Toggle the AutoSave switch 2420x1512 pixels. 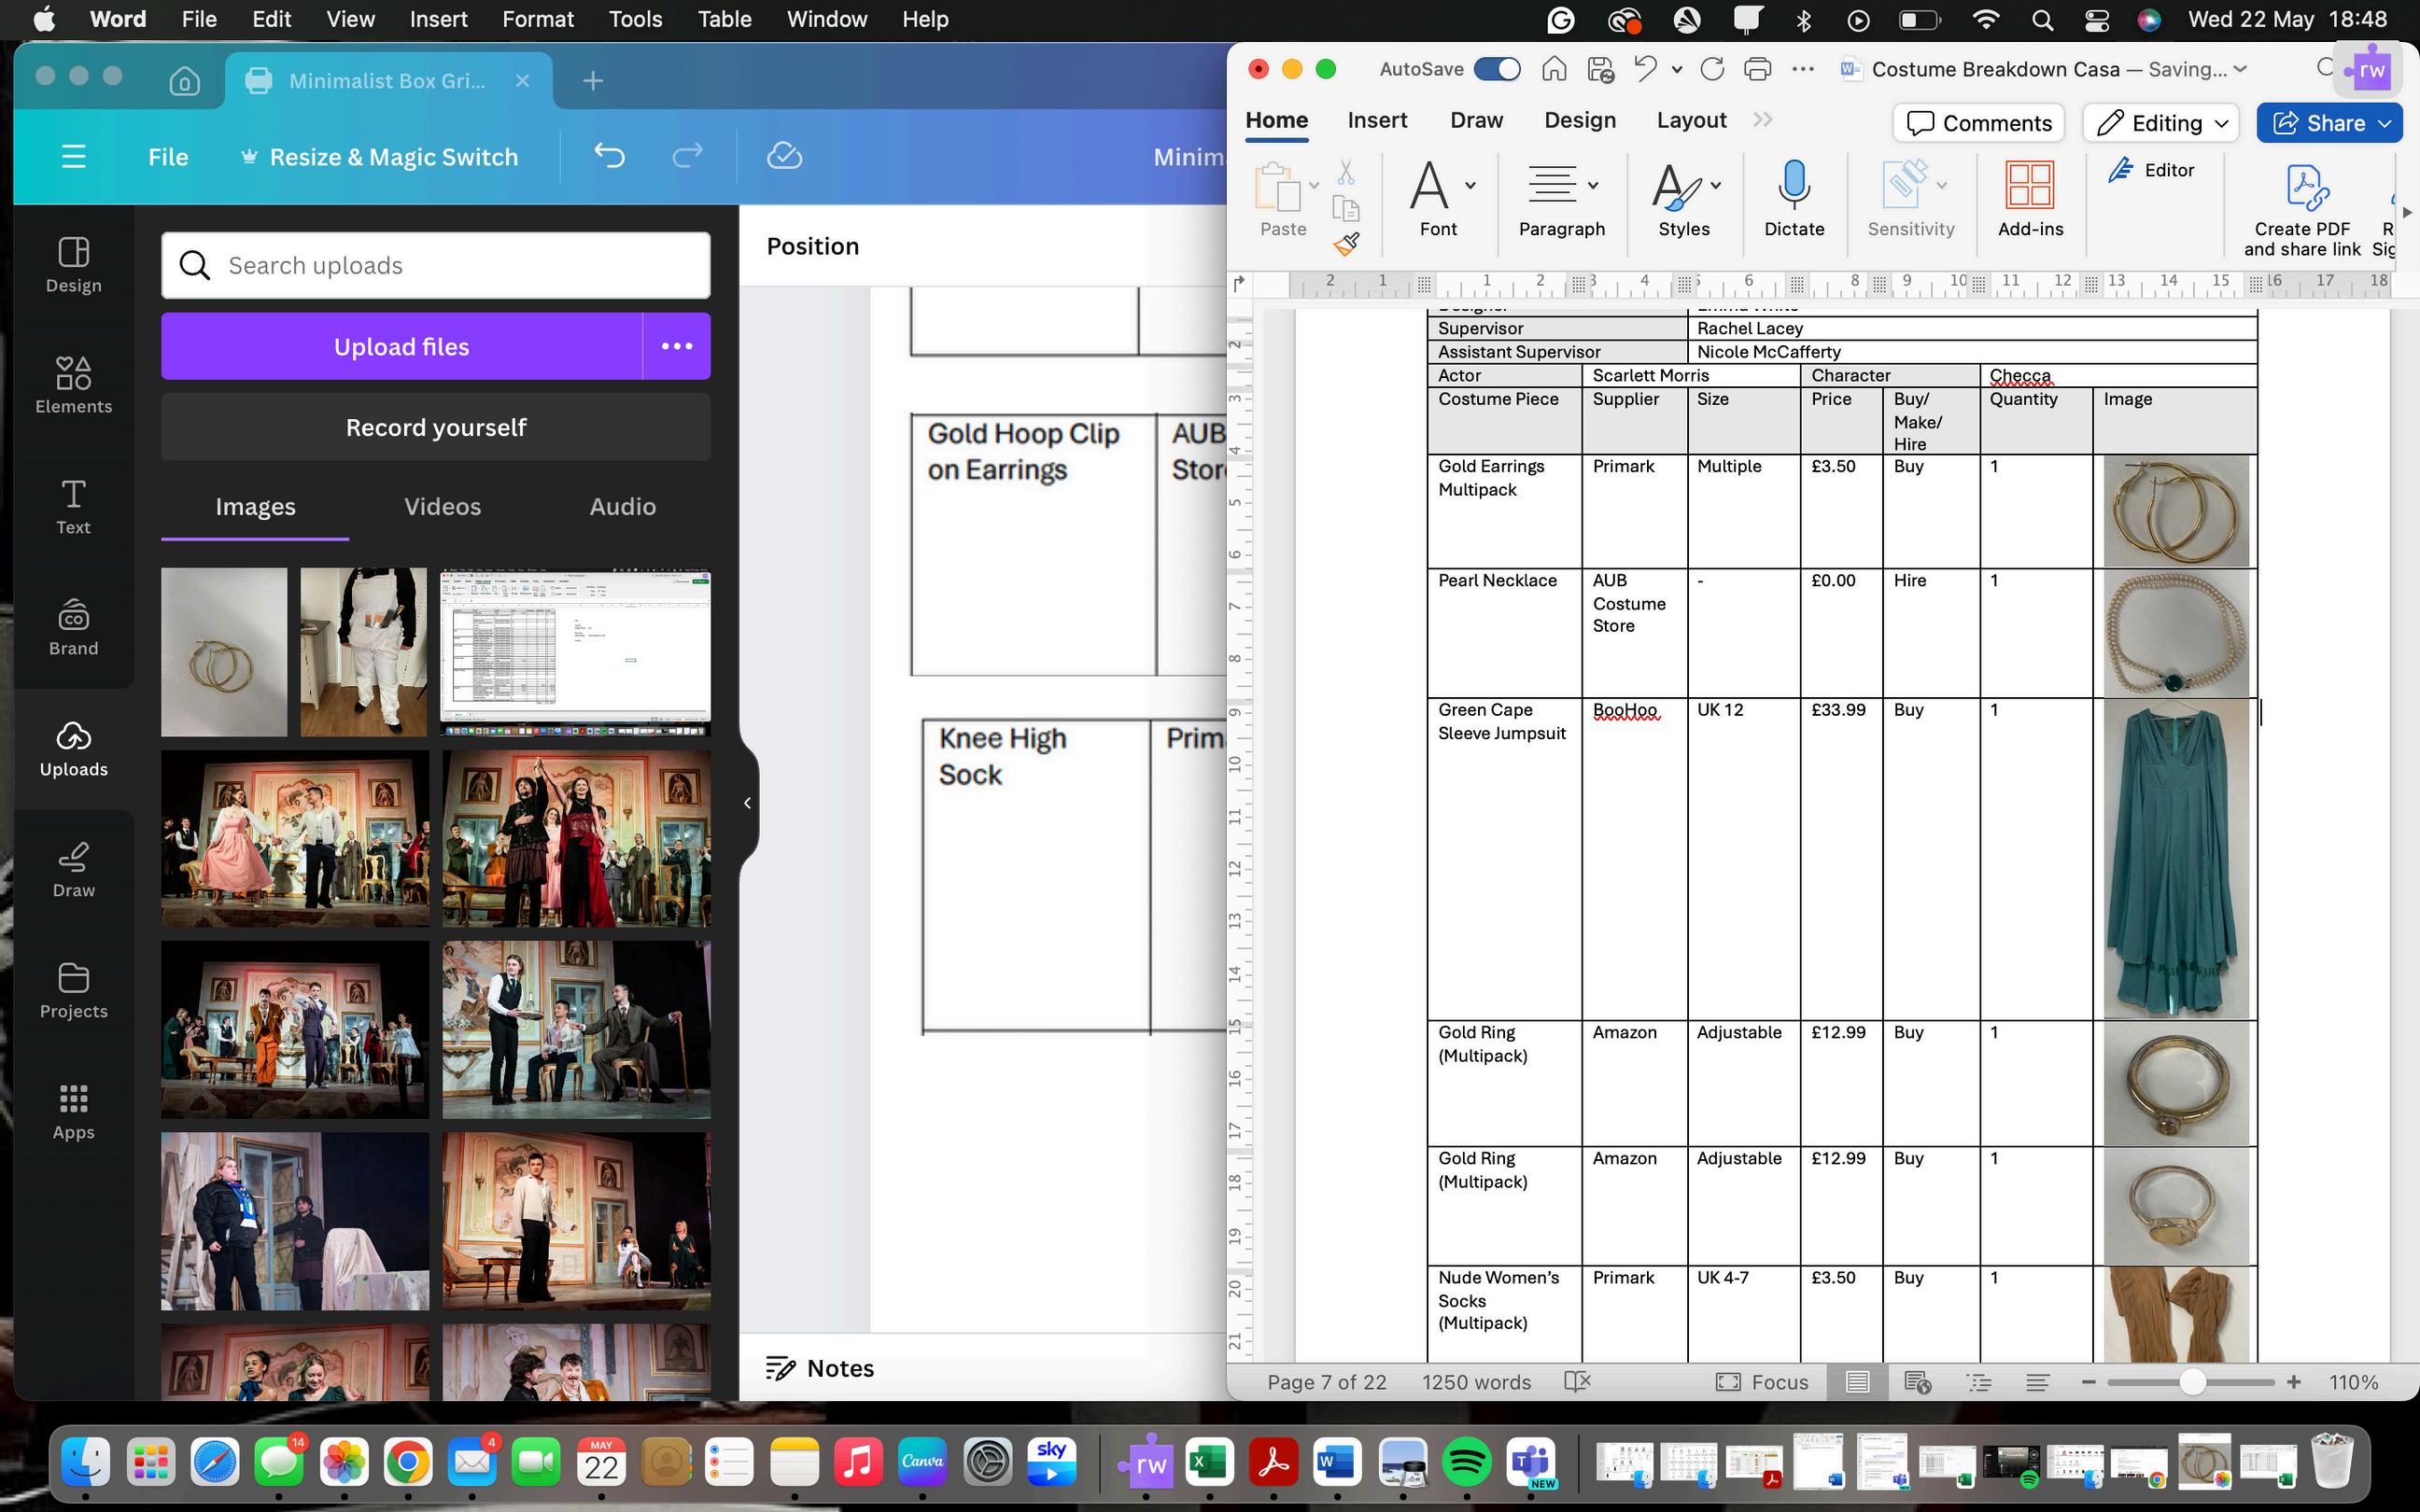point(1497,69)
